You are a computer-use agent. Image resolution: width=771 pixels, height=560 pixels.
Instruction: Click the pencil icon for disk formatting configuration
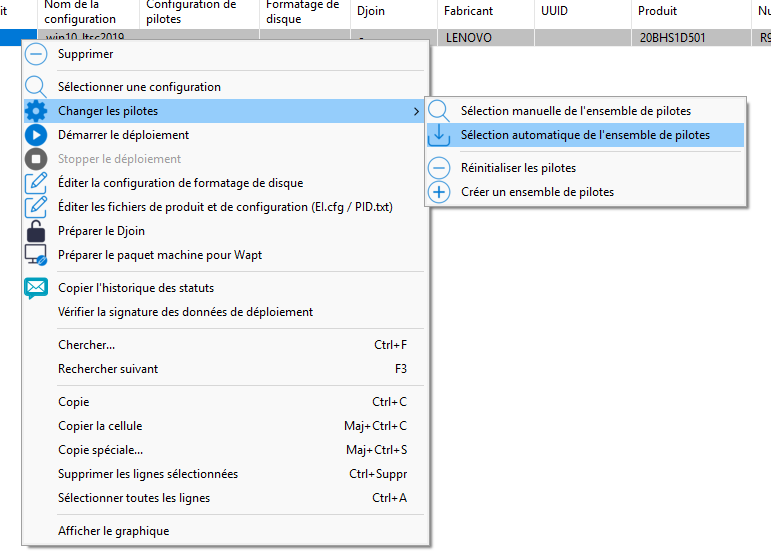point(36,183)
